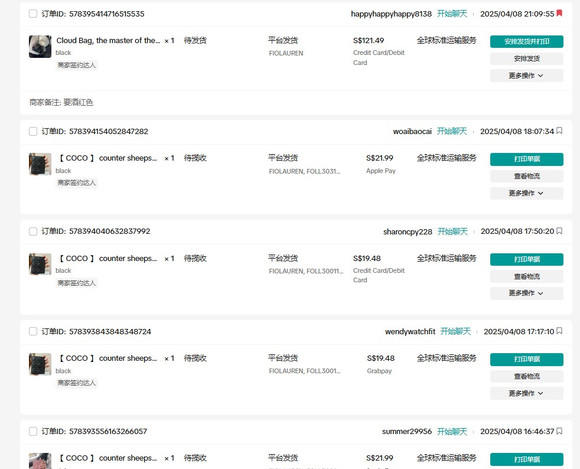Expand 更多操作 dropdown for sharoncpy228 order
The height and width of the screenshot is (469, 580).
tap(526, 293)
